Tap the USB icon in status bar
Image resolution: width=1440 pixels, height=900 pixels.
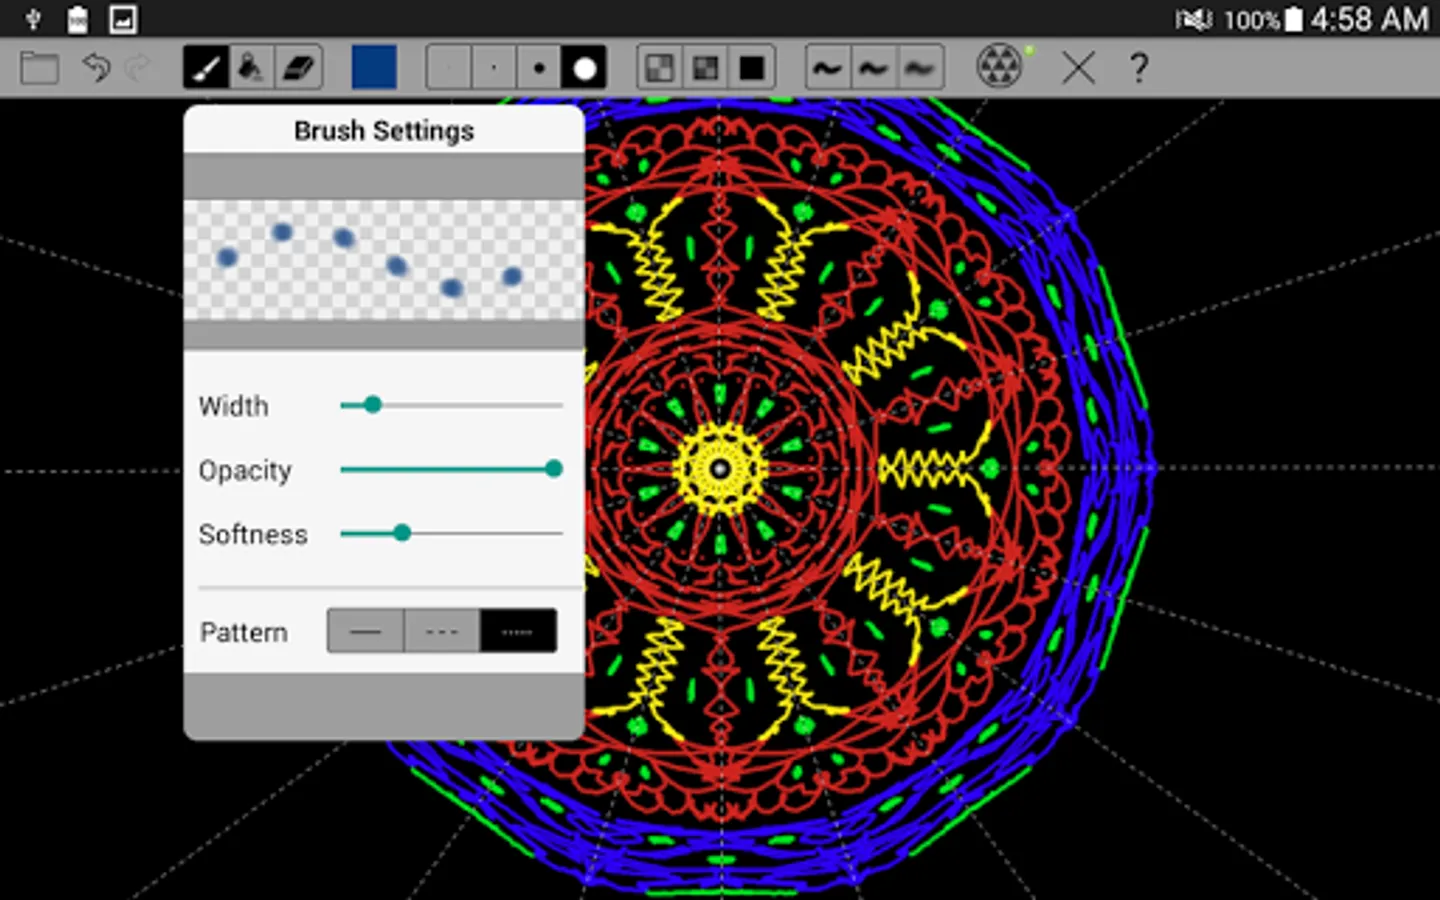pos(33,19)
